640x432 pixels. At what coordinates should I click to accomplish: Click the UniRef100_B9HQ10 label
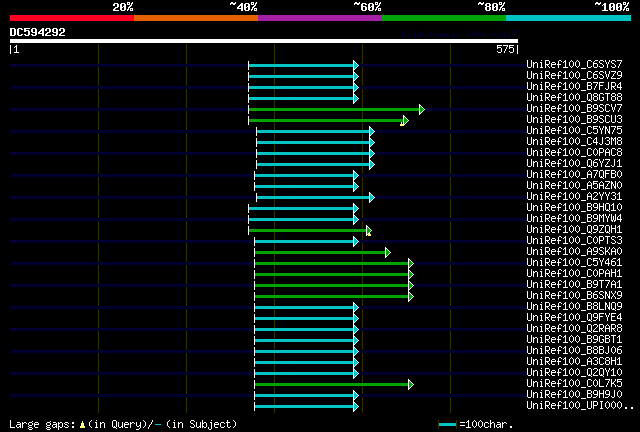[574, 208]
